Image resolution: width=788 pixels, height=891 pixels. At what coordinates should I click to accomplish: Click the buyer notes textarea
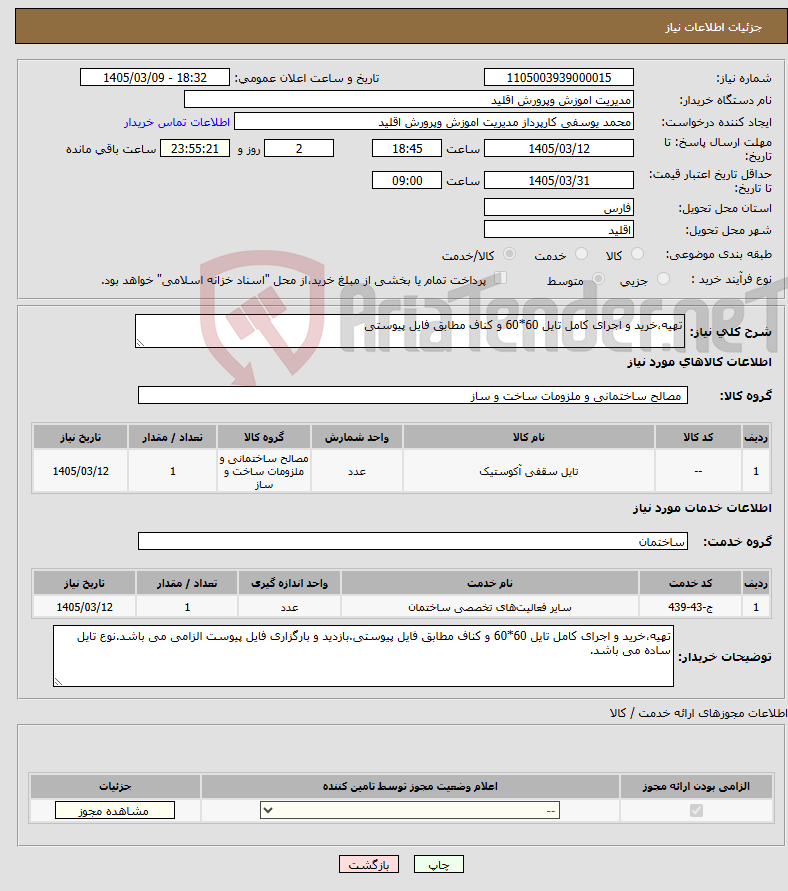click(x=364, y=656)
